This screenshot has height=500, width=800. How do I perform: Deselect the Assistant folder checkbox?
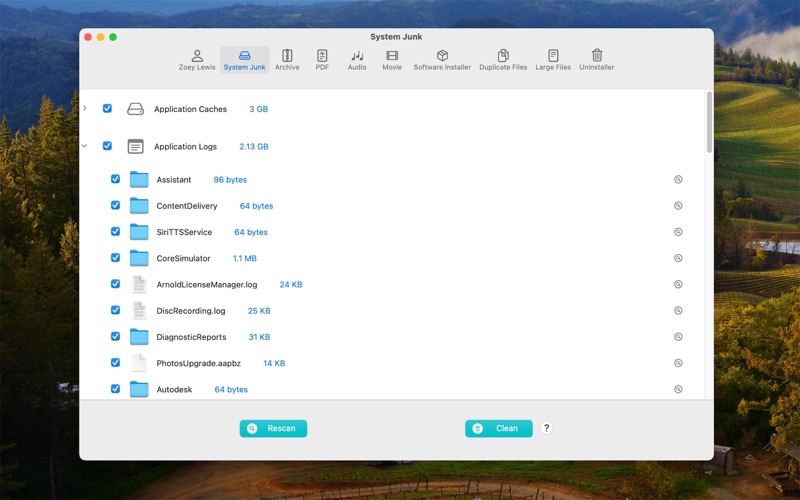(115, 179)
